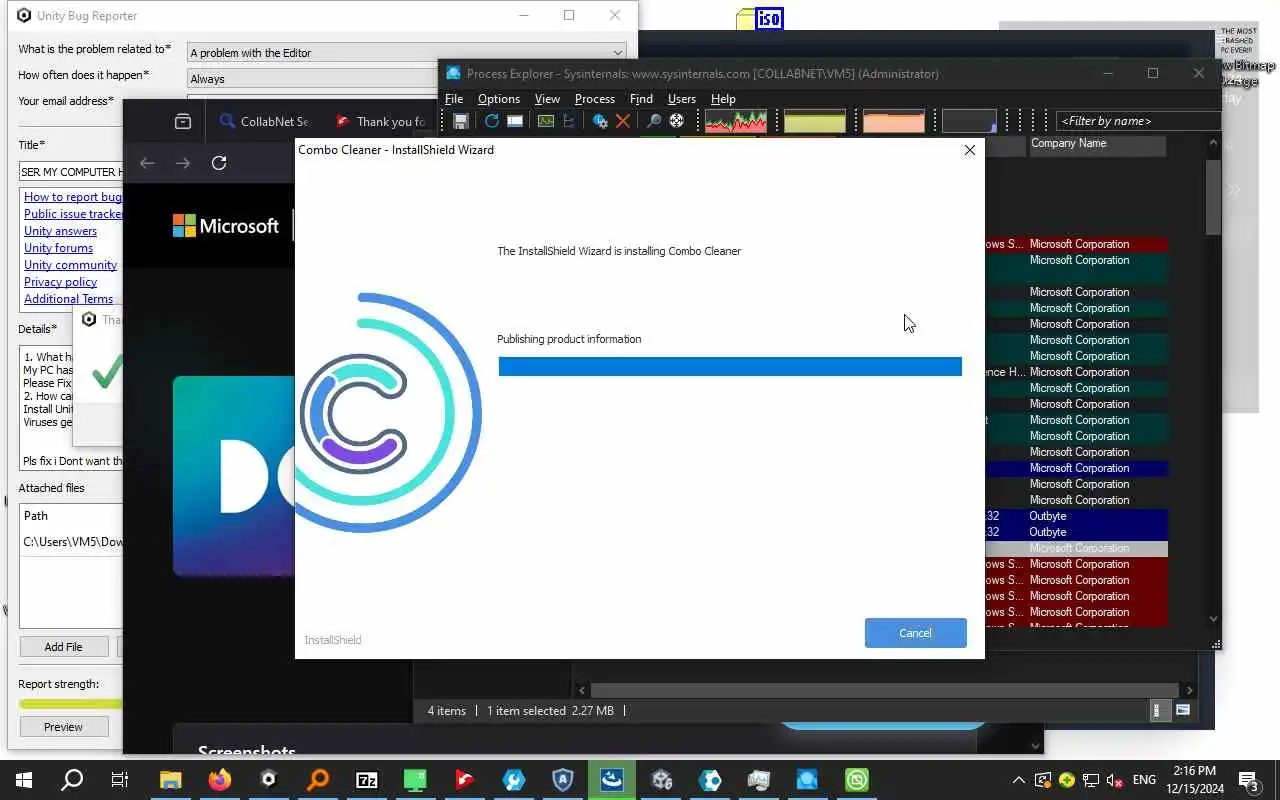Open Task View on the taskbar
Viewport: 1280px width, 800px height.
[120, 780]
